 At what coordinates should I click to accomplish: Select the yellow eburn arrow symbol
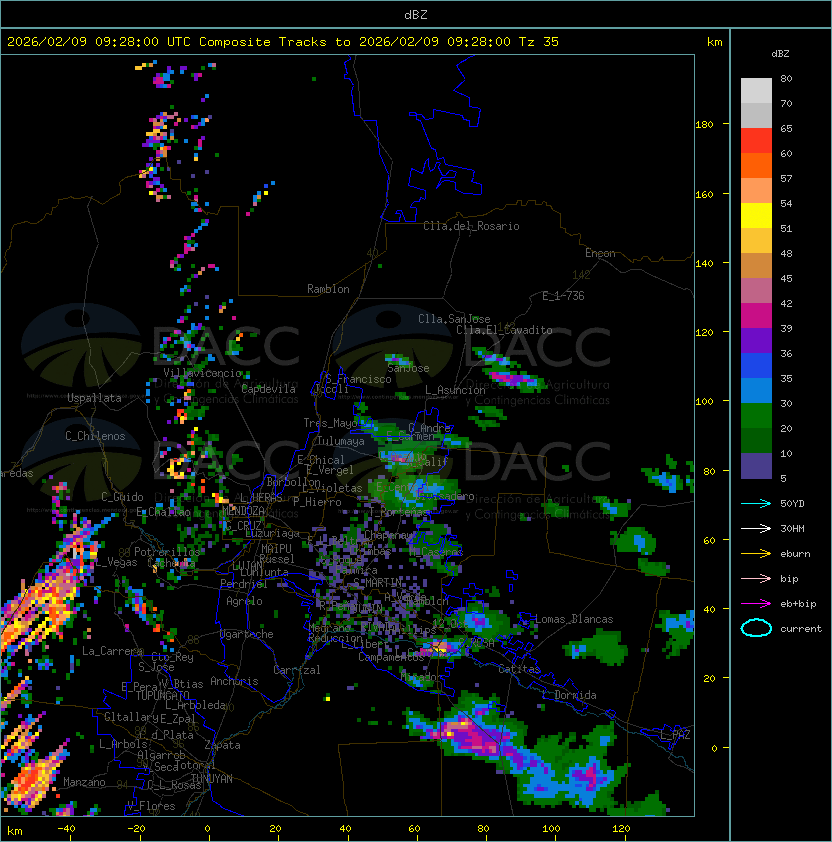pyautogui.click(x=756, y=554)
